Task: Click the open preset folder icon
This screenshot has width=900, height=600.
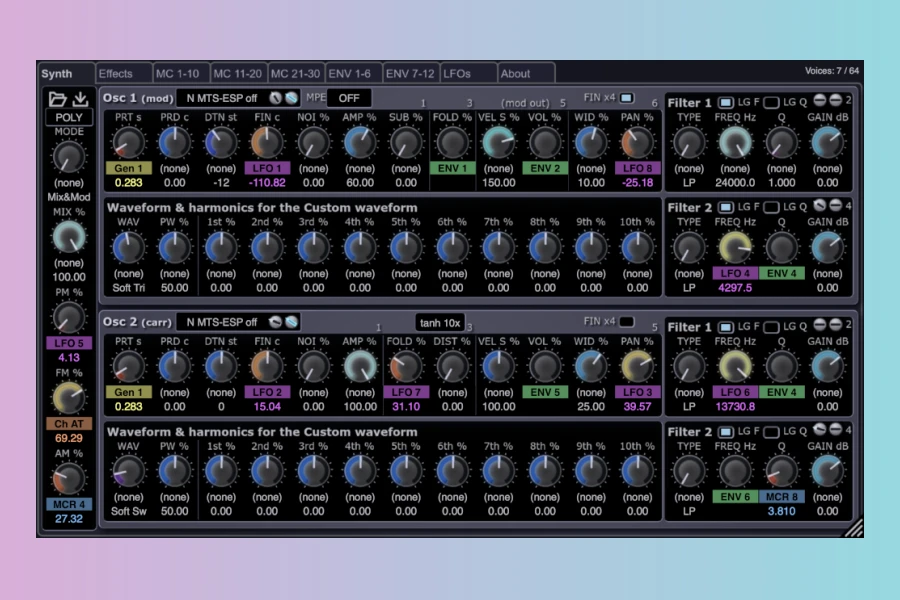Action: click(x=57, y=98)
